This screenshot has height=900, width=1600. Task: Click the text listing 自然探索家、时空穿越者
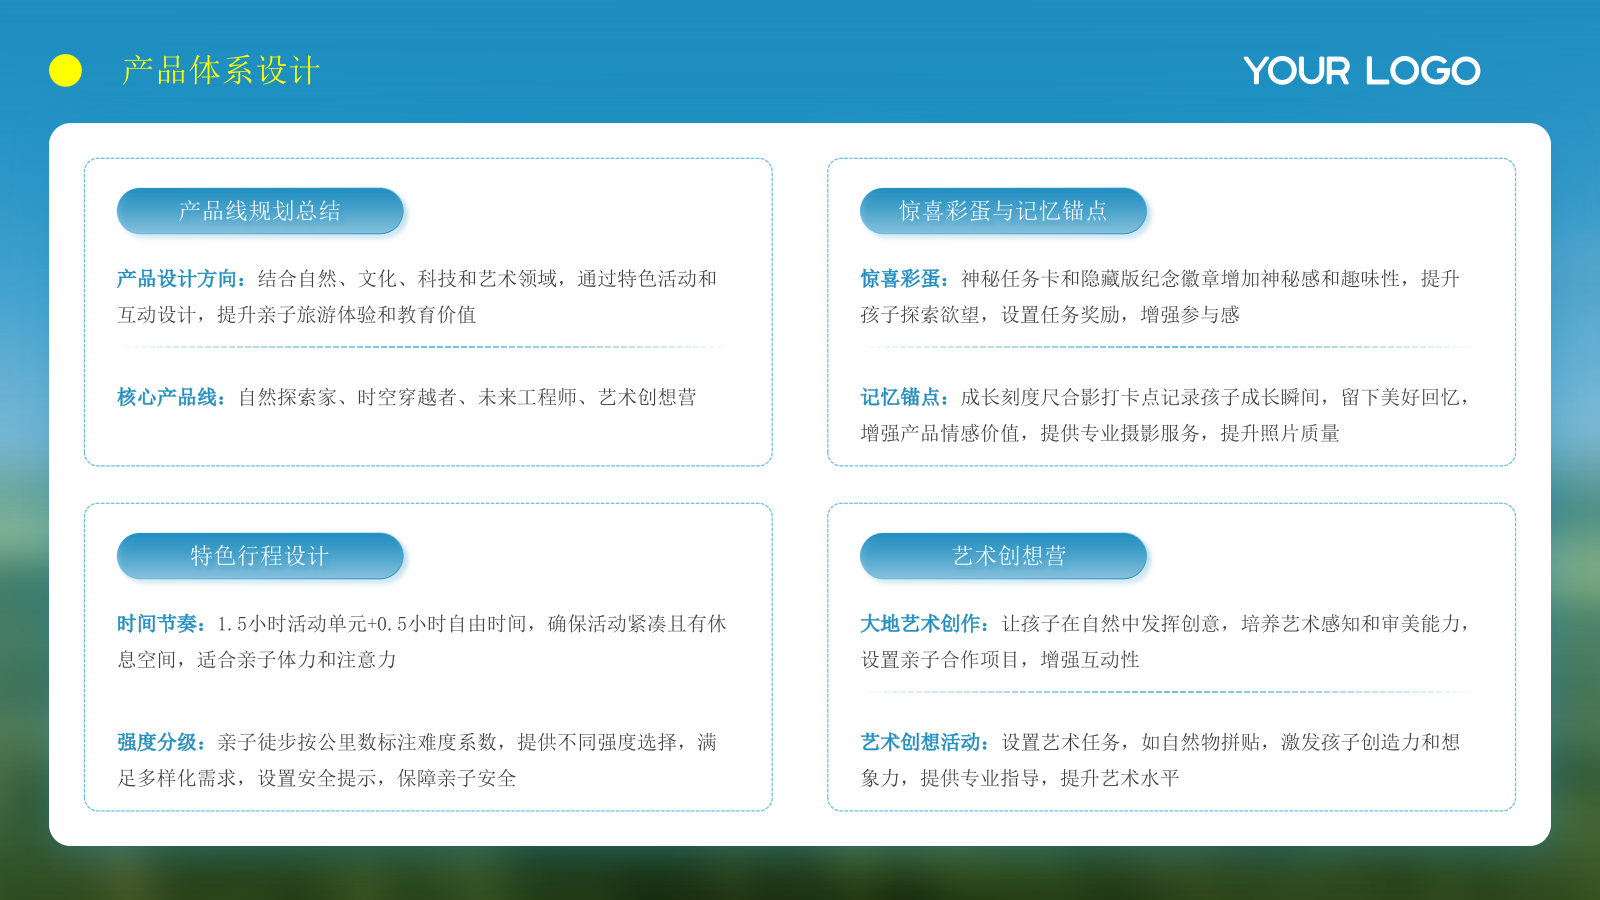[467, 398]
